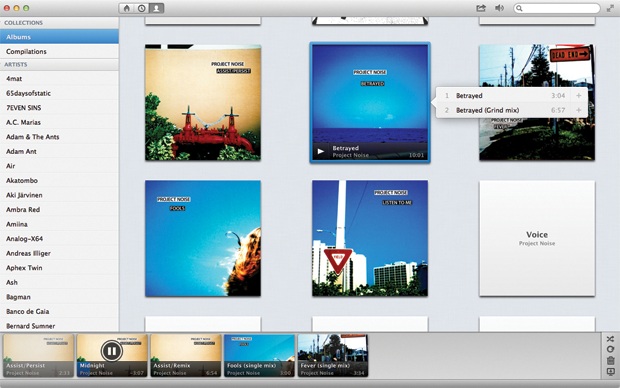The height and width of the screenshot is (388, 620).
Task: Add Betrayed (Grind mix) to queue
Action: 578,110
